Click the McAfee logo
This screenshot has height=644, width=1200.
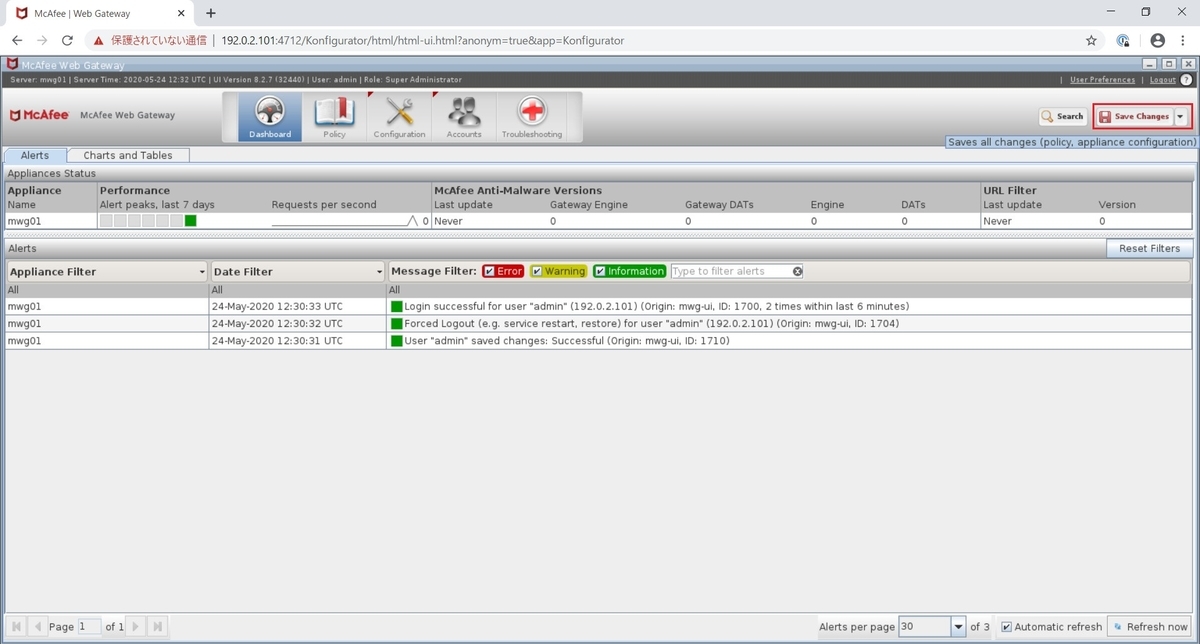(x=40, y=115)
